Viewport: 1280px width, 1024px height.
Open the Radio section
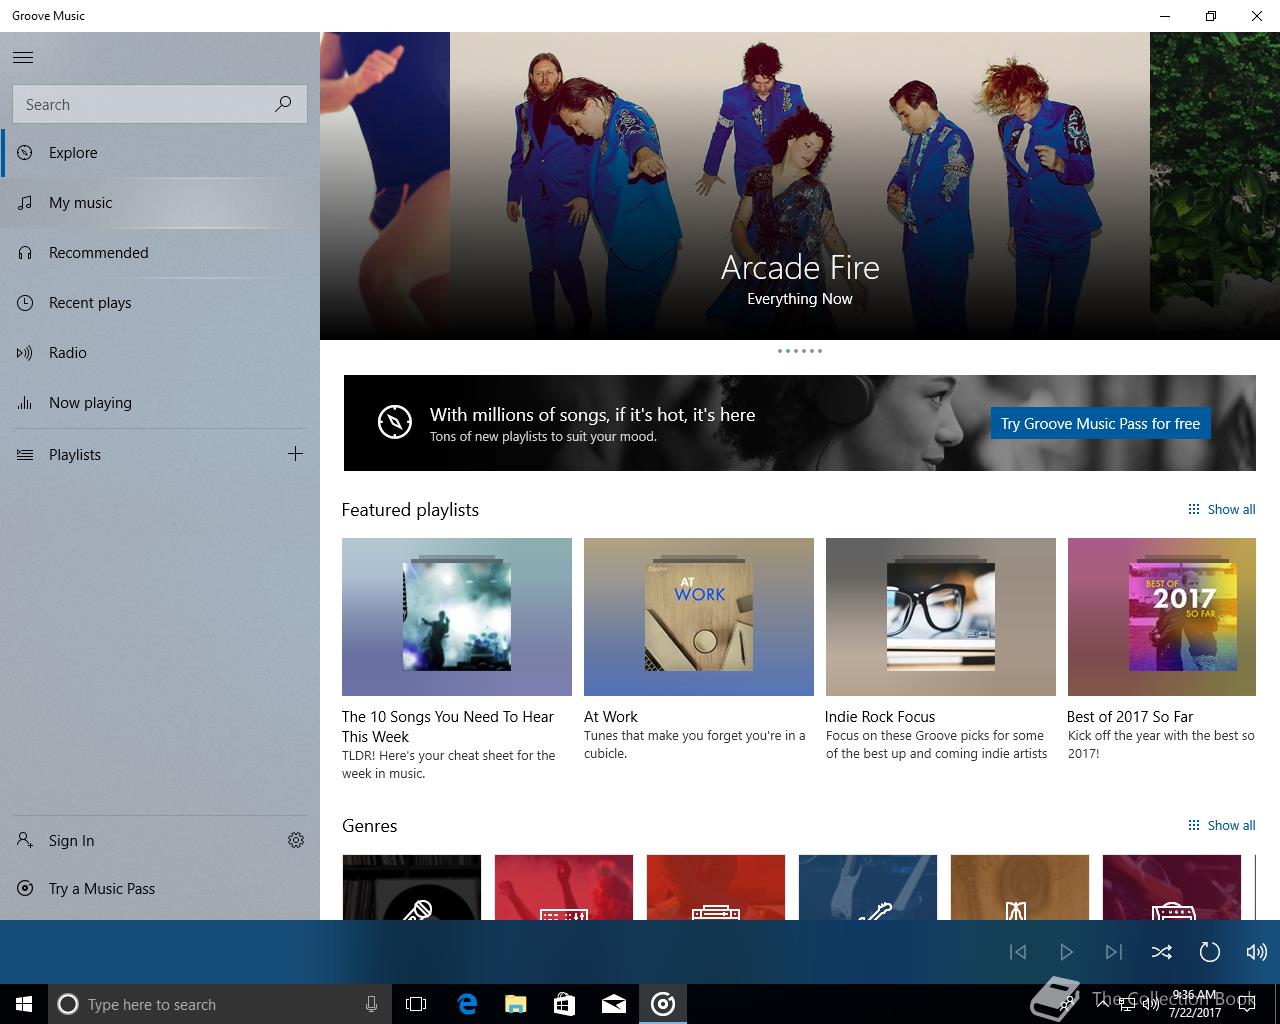pyautogui.click(x=160, y=353)
